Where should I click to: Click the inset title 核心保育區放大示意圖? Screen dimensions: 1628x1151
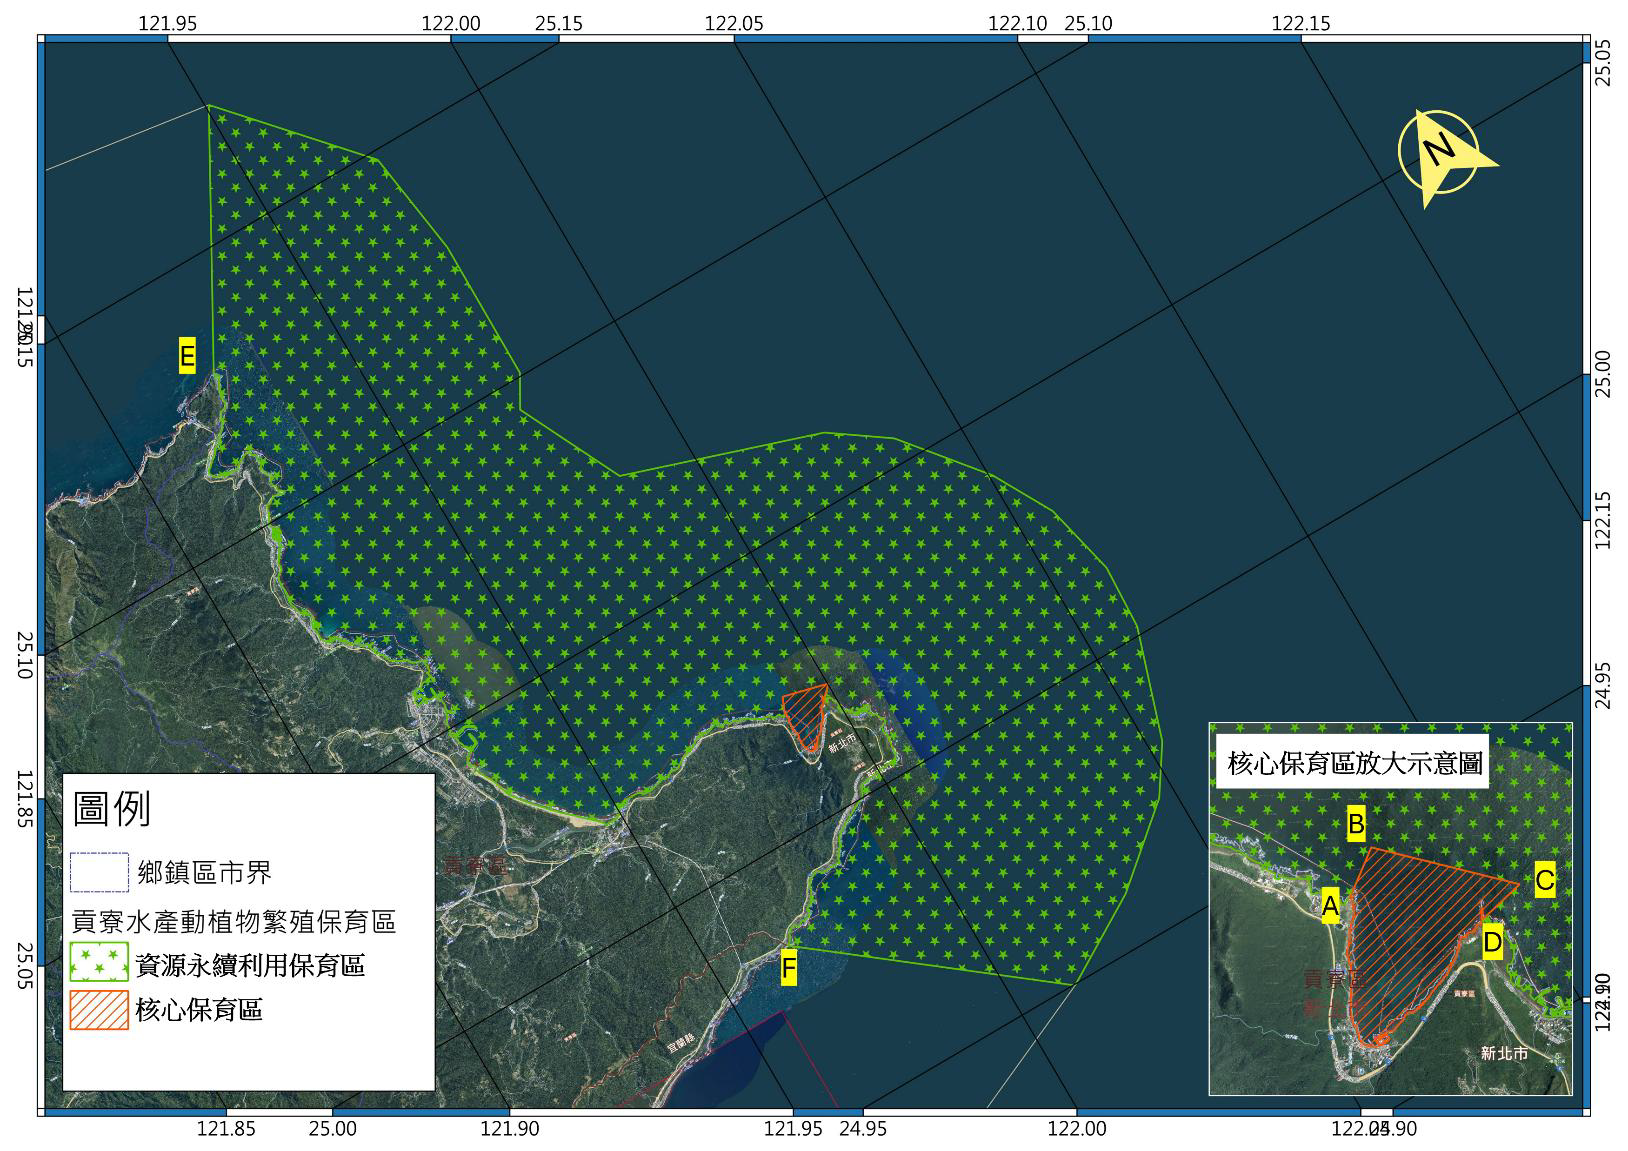1355,764
